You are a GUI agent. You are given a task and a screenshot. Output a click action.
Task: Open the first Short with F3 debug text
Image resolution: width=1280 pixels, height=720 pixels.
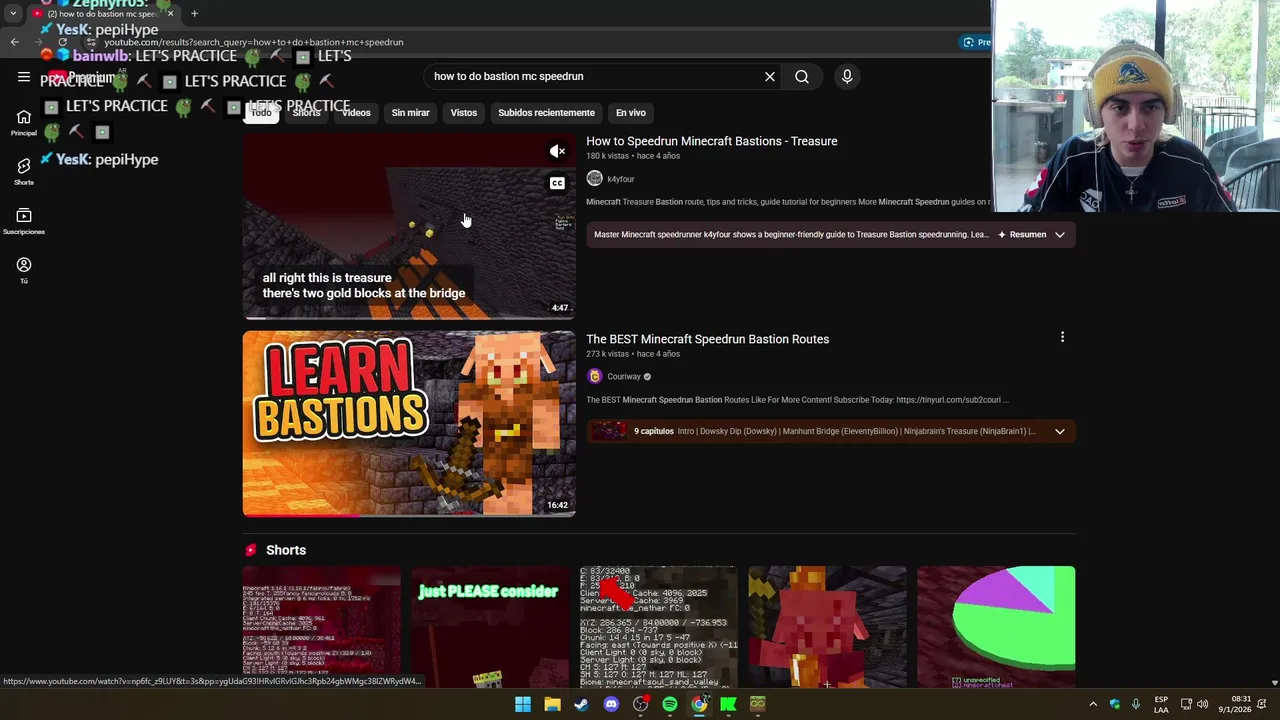click(322, 627)
